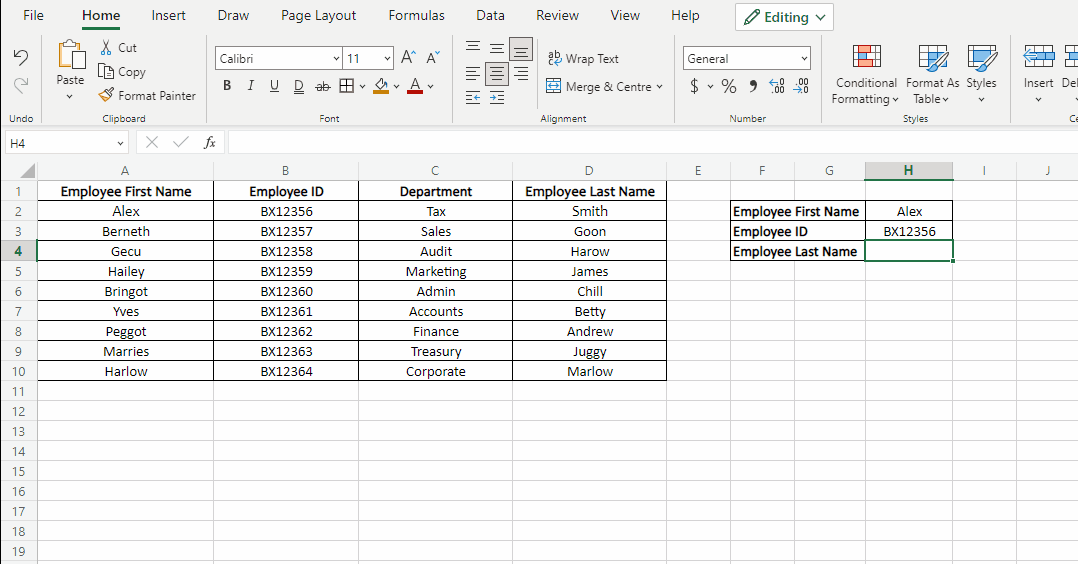Decrease font size with smaller A icon
The image size is (1078, 564).
coord(432,57)
